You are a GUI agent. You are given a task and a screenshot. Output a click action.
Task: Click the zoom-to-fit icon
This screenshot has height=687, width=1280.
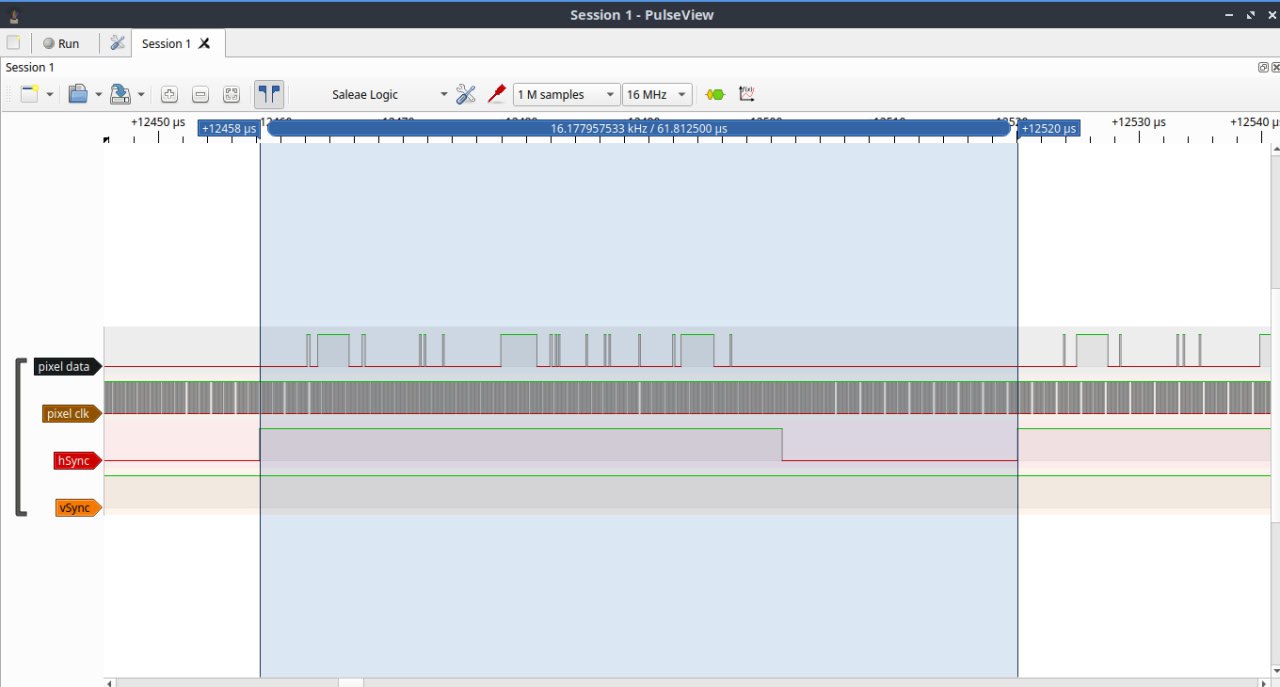tap(231, 94)
